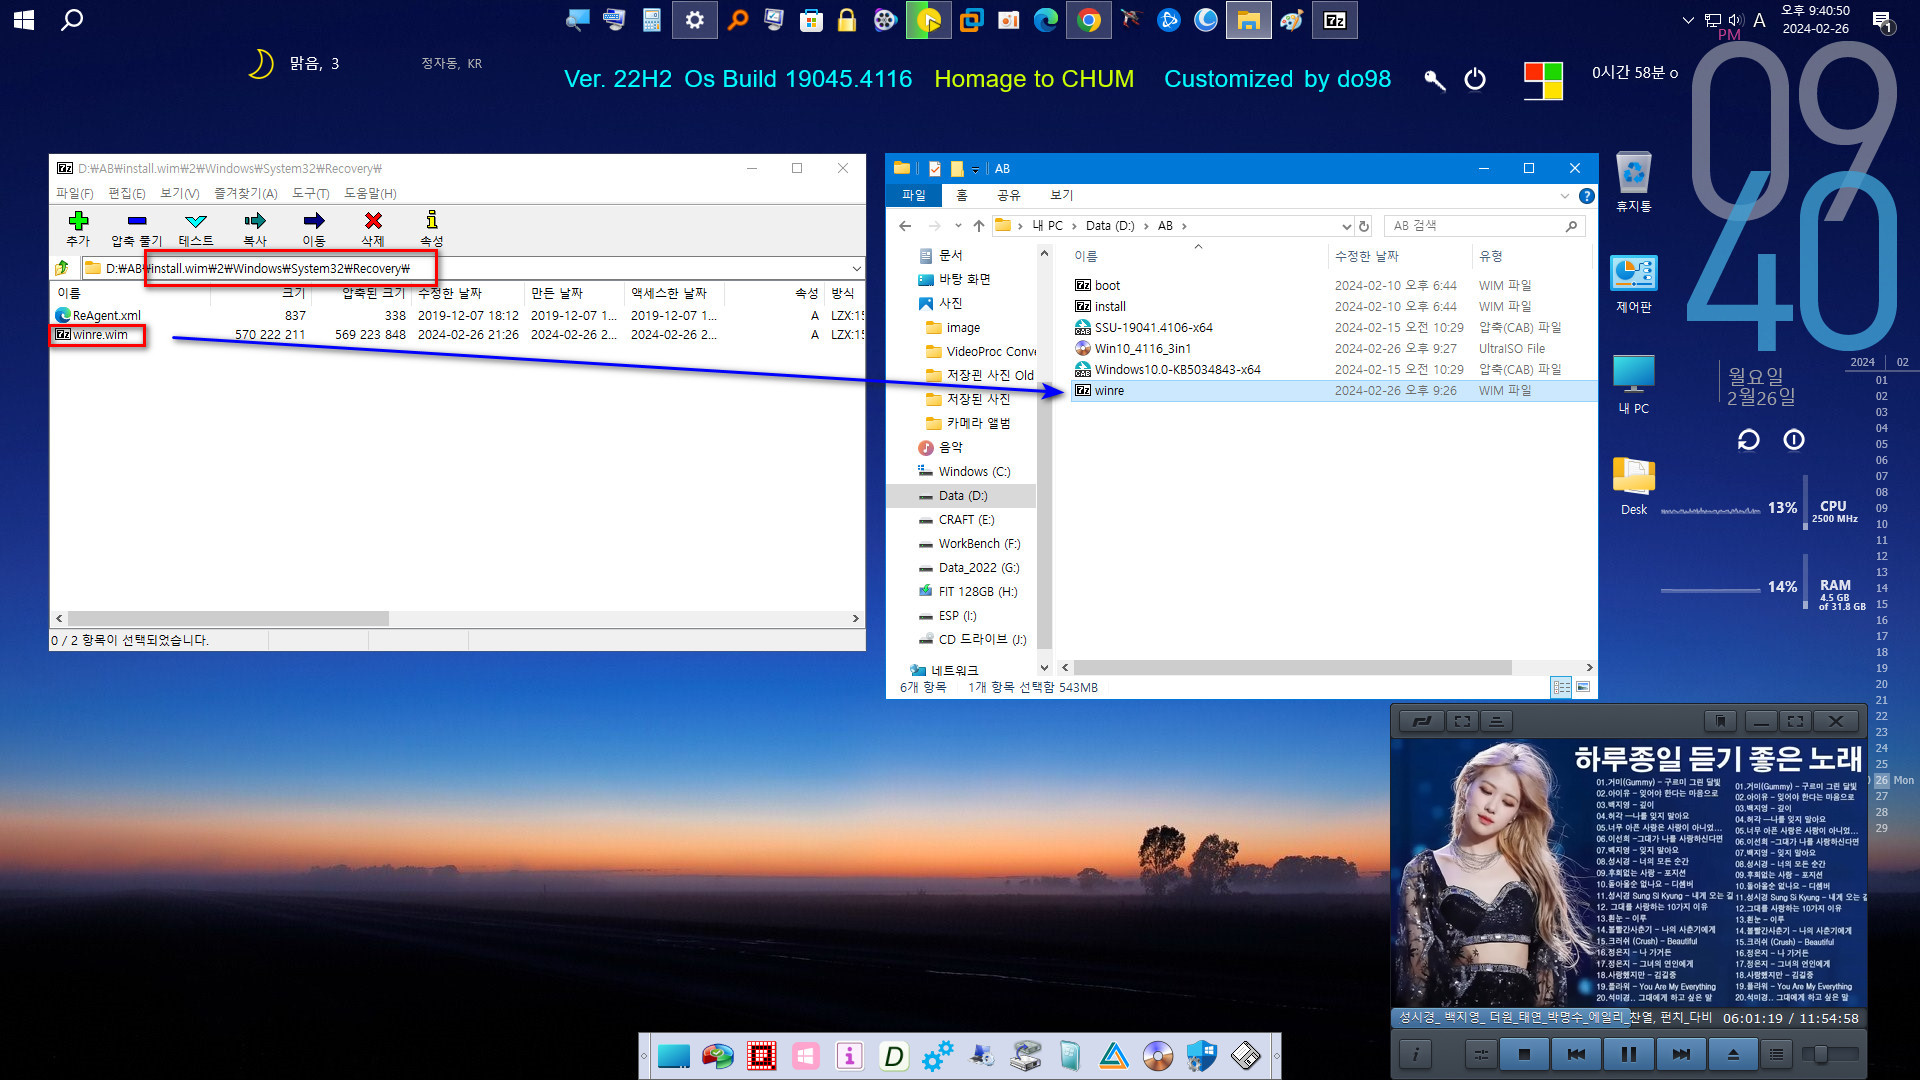The width and height of the screenshot is (1920, 1080).
Task: Refresh the AB folder in Explorer
Action: 1364,226
